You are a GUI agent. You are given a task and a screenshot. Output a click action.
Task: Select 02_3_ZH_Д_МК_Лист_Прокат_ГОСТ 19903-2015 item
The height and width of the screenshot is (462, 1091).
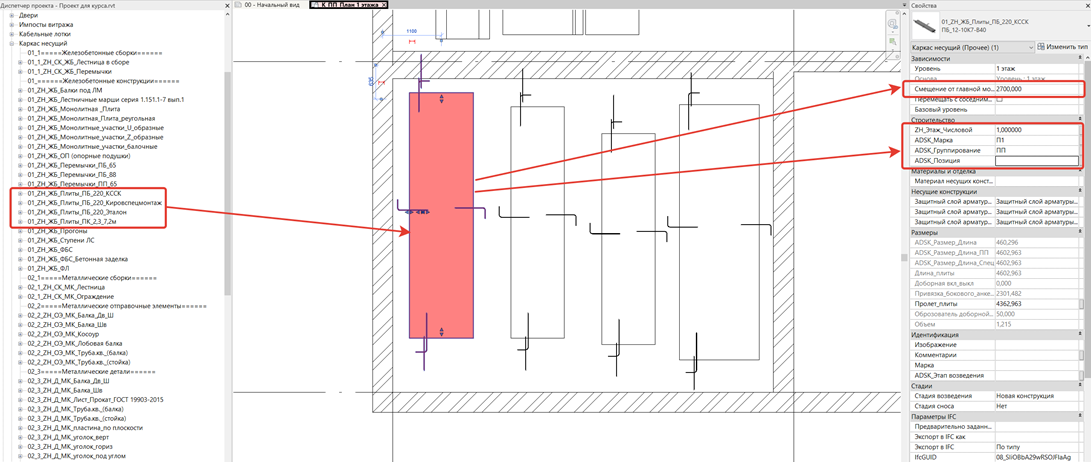95,400
